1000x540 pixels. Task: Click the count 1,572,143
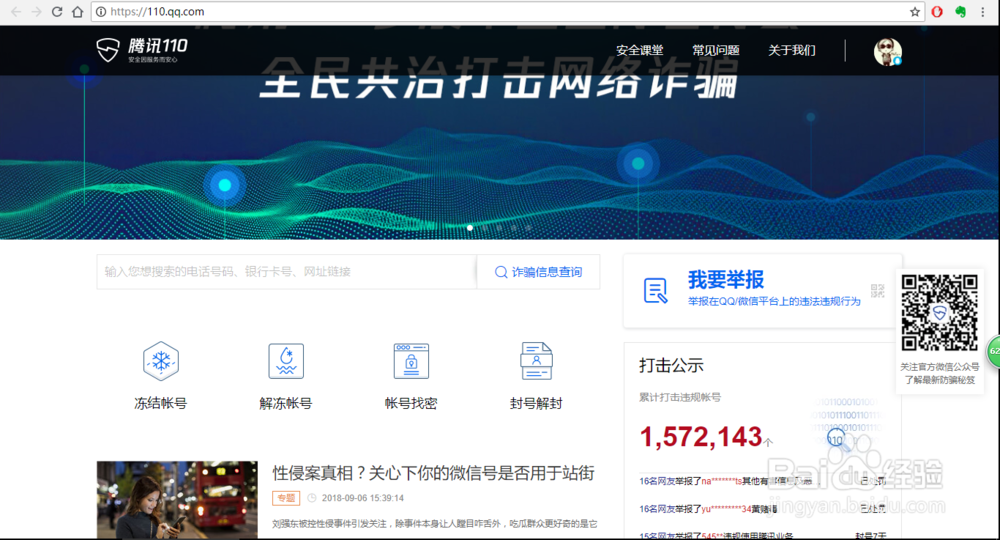point(701,437)
